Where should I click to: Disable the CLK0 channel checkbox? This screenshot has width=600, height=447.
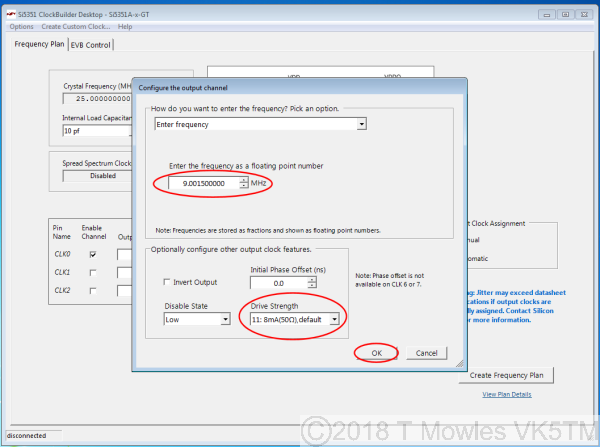coord(93,254)
